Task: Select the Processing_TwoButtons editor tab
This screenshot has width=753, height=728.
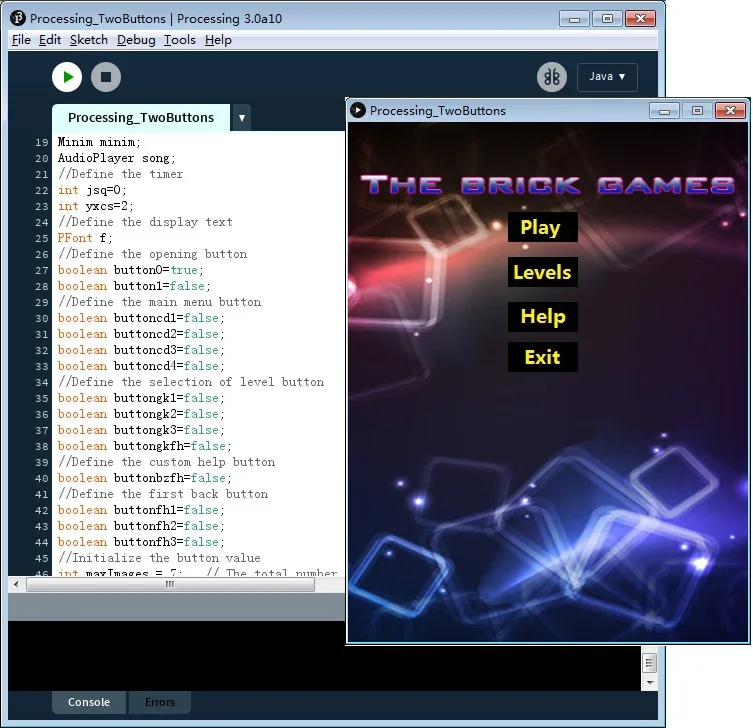Action: point(141,118)
